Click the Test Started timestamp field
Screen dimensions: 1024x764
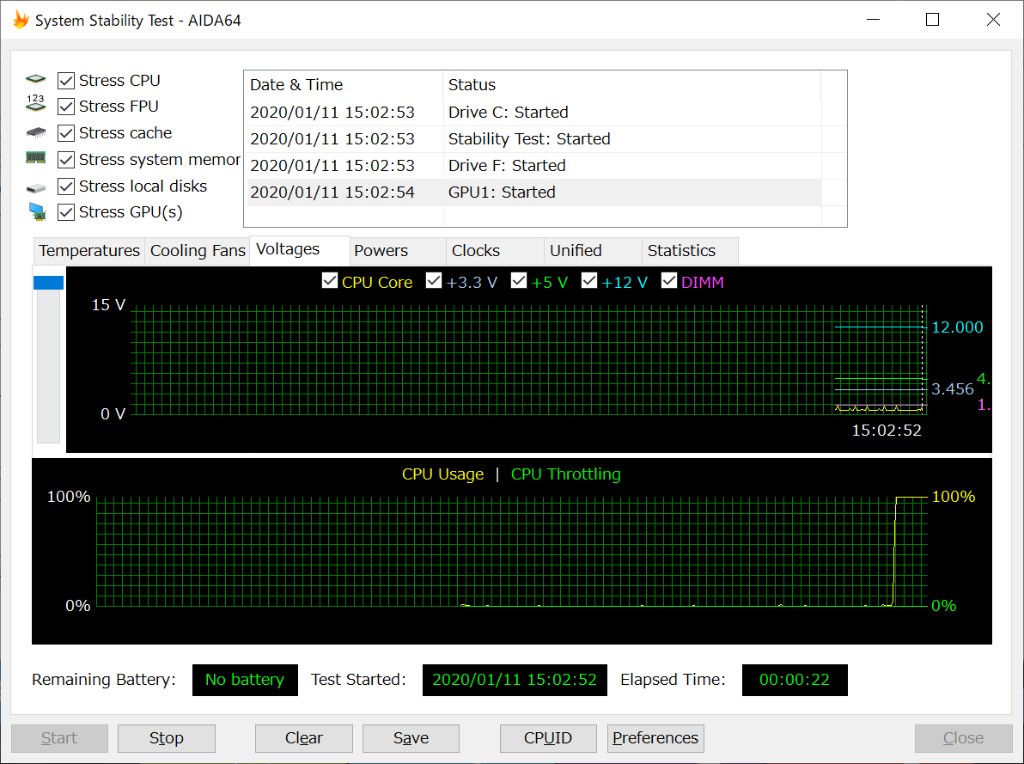(x=515, y=680)
